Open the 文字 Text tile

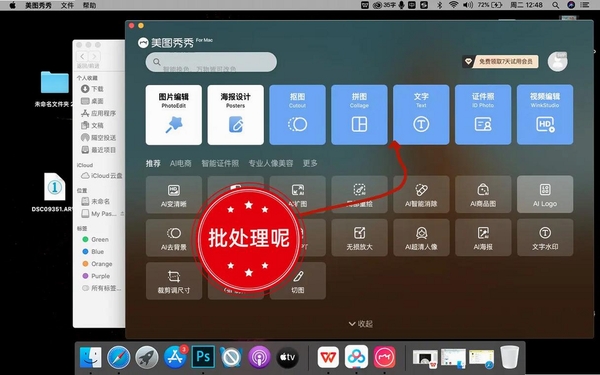click(421, 115)
